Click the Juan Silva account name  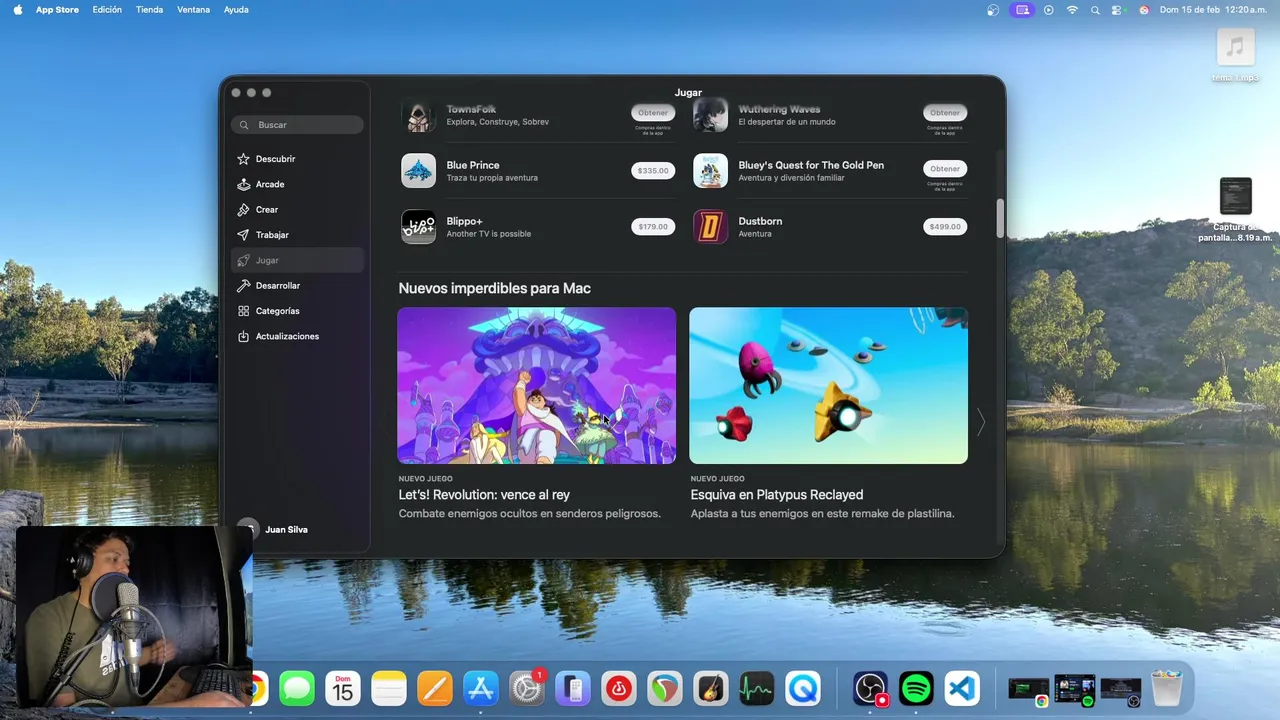click(x=286, y=530)
